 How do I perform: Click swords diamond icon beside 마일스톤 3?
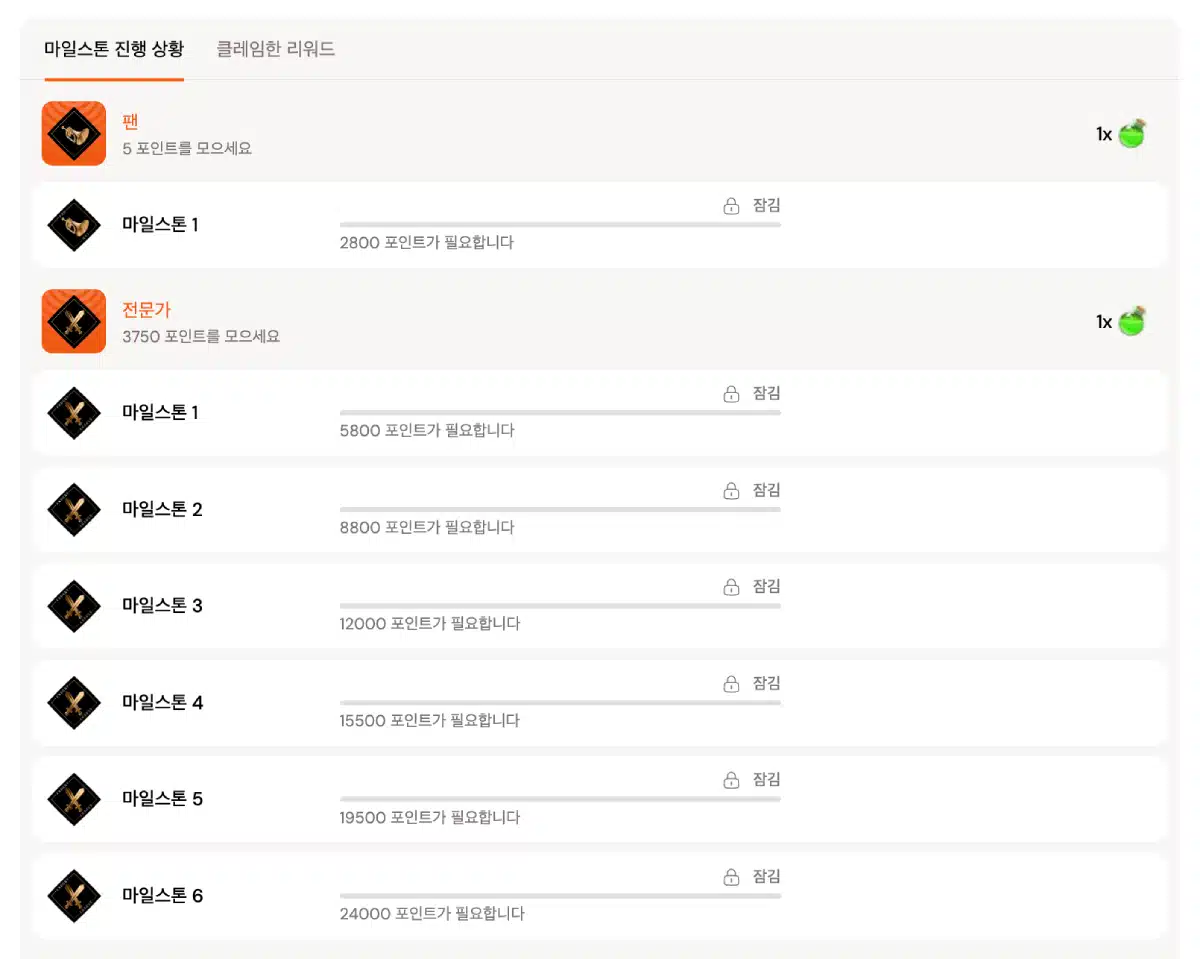74,606
